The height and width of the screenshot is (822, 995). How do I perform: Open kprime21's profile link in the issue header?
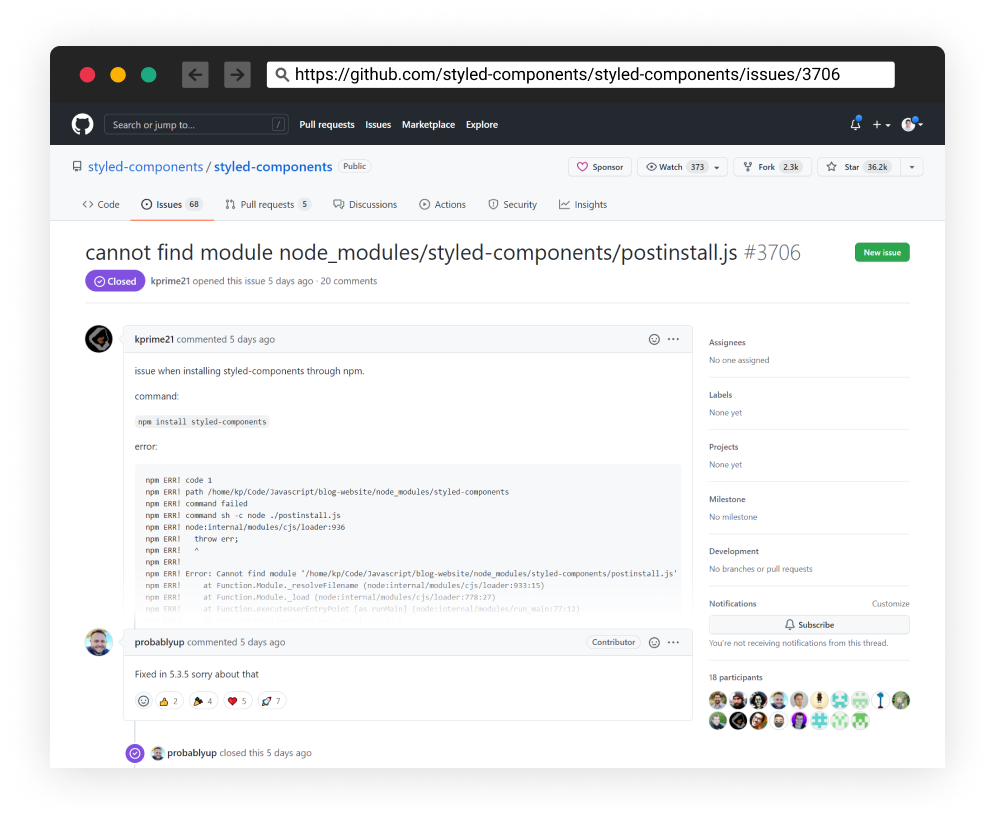170,281
